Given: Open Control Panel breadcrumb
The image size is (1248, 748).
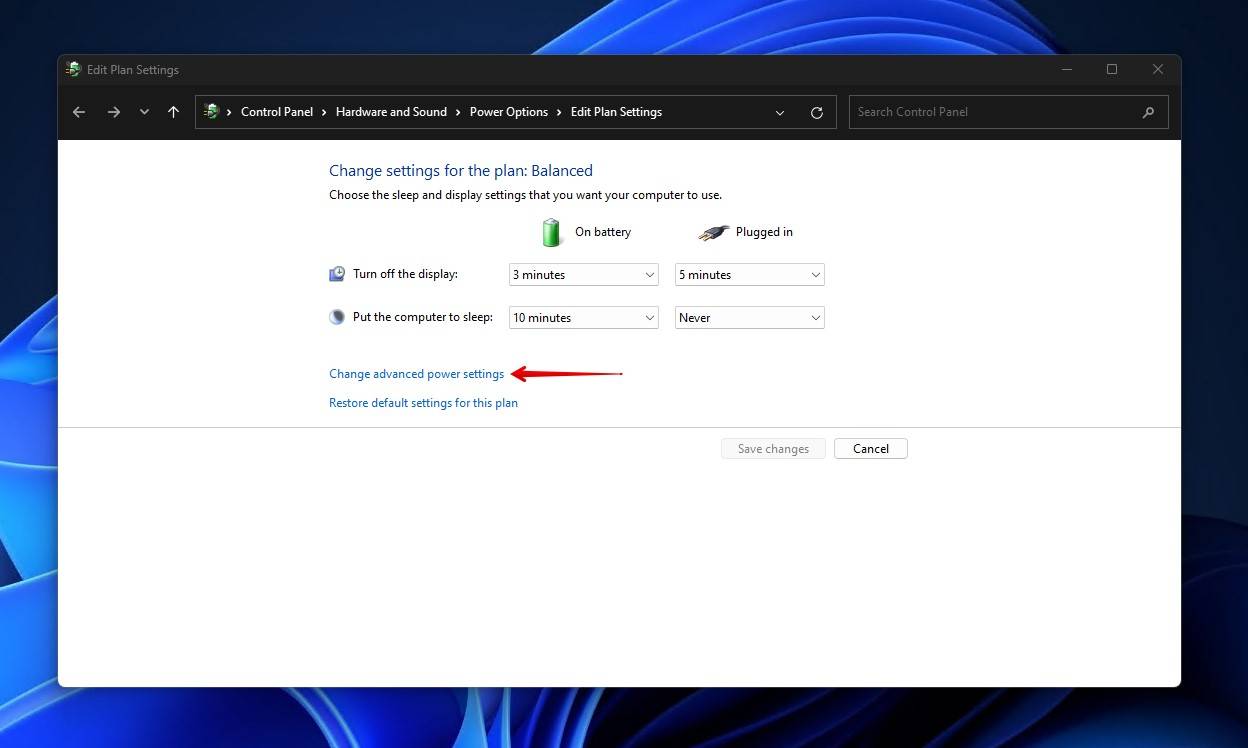Looking at the screenshot, I should pos(277,112).
